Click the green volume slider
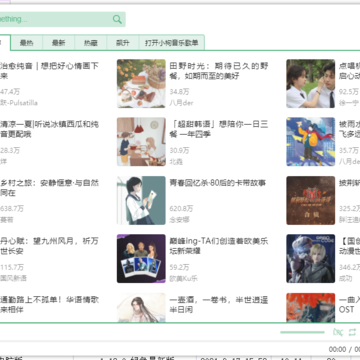360x360 pixels. click(x=302, y=332)
